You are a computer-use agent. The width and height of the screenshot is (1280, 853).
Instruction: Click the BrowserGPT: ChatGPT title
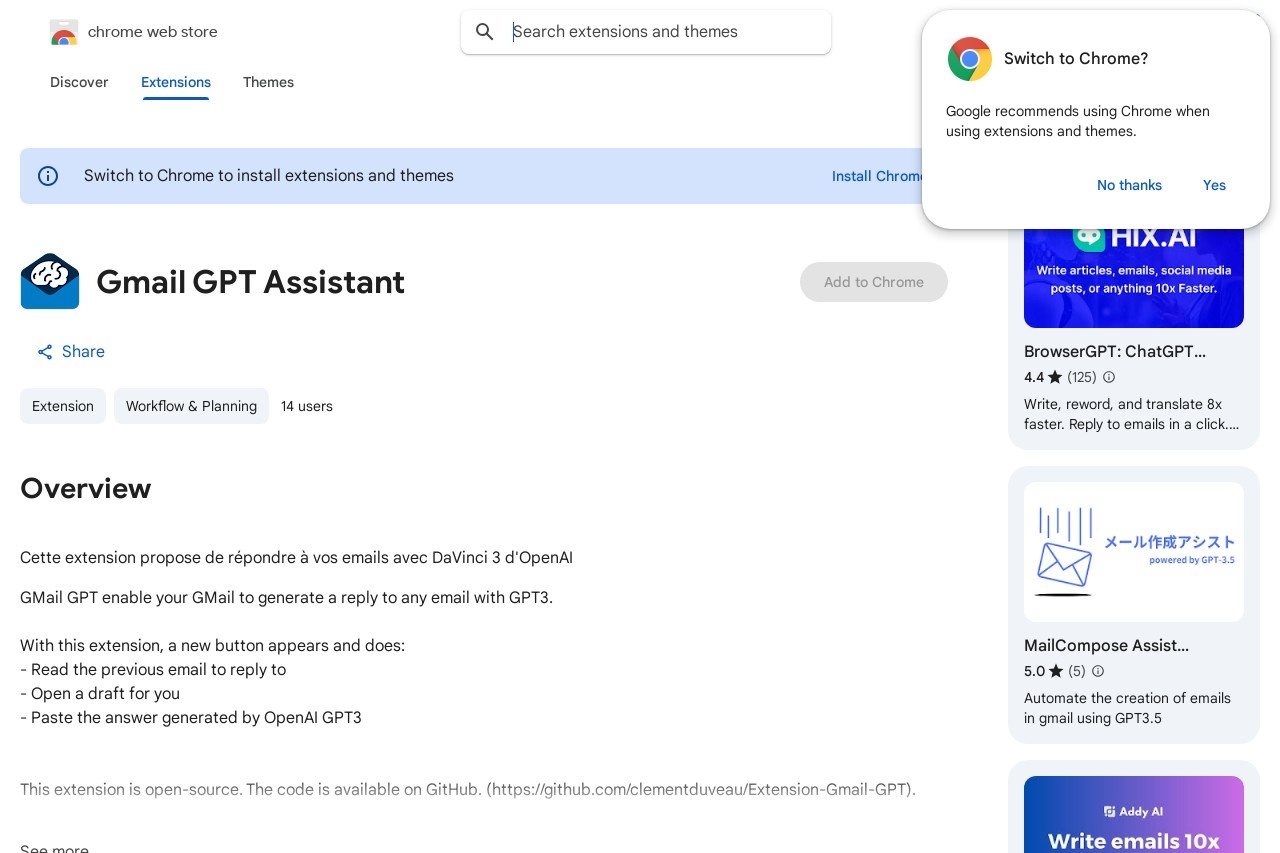(1115, 352)
